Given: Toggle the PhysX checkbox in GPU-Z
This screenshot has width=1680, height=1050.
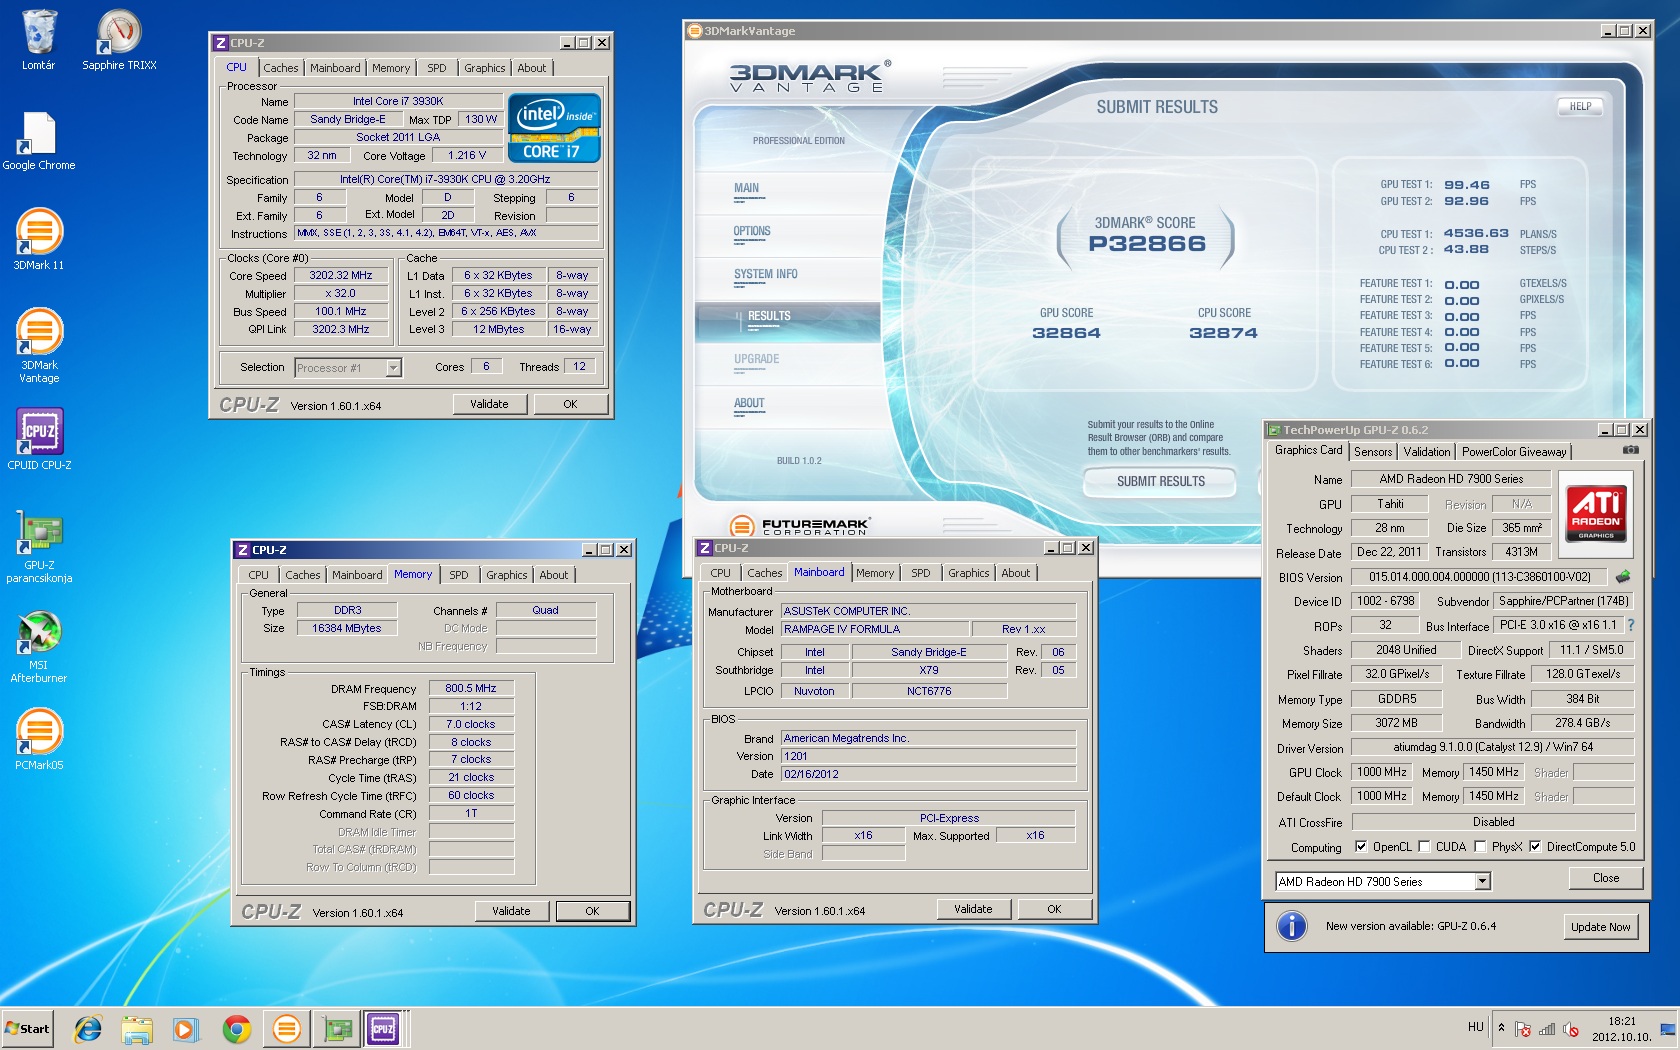Looking at the screenshot, I should pyautogui.click(x=1480, y=846).
